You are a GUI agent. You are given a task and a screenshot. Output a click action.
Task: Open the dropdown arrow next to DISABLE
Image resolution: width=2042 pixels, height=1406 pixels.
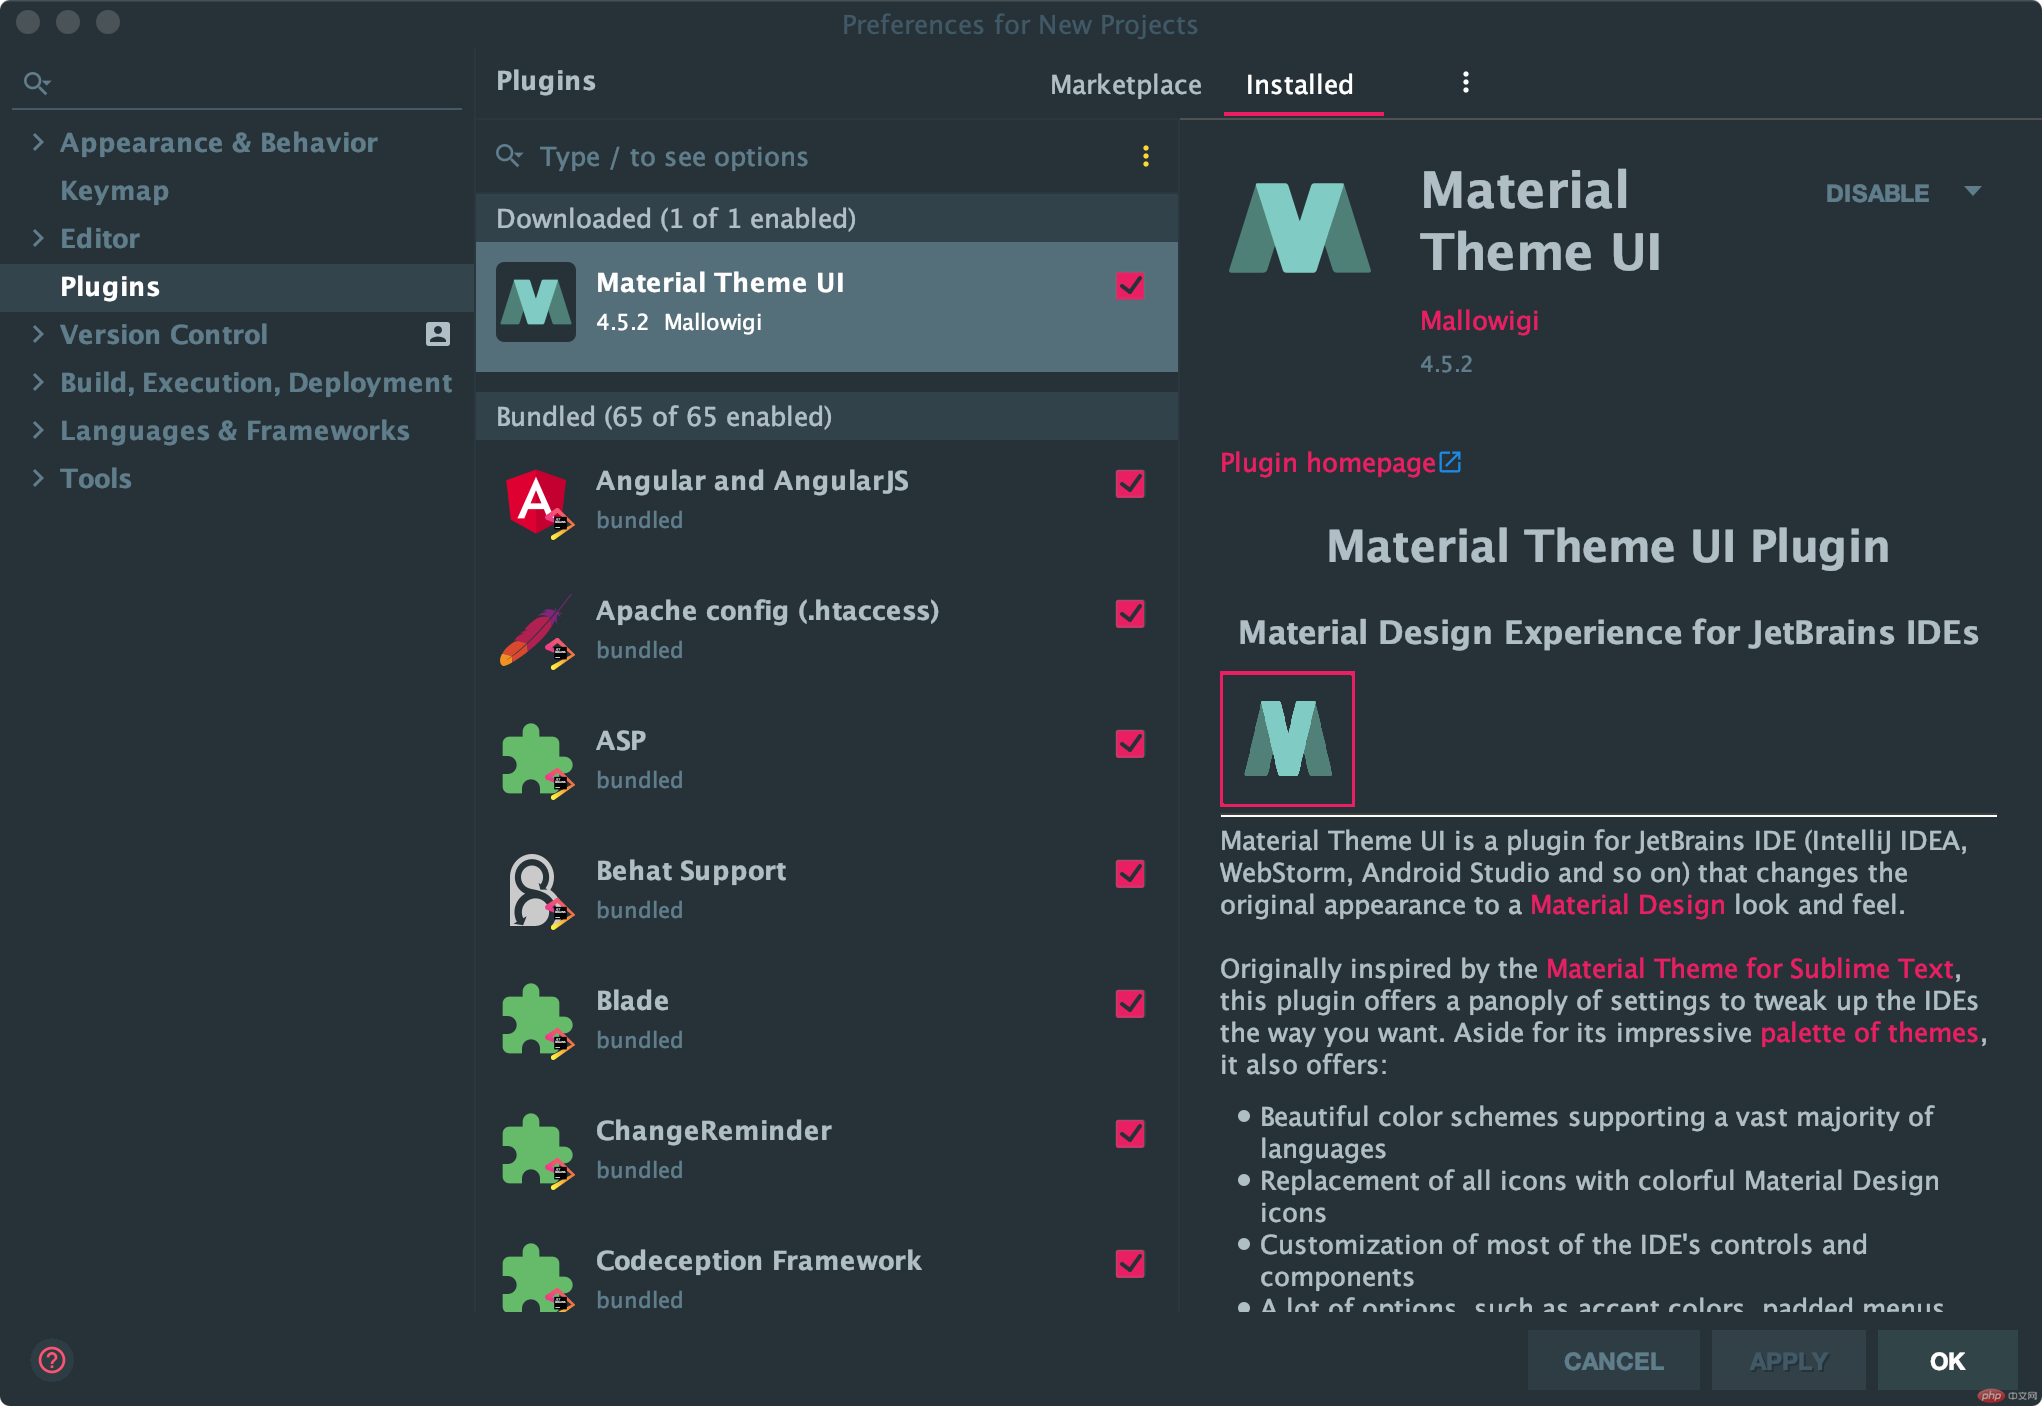[1973, 192]
